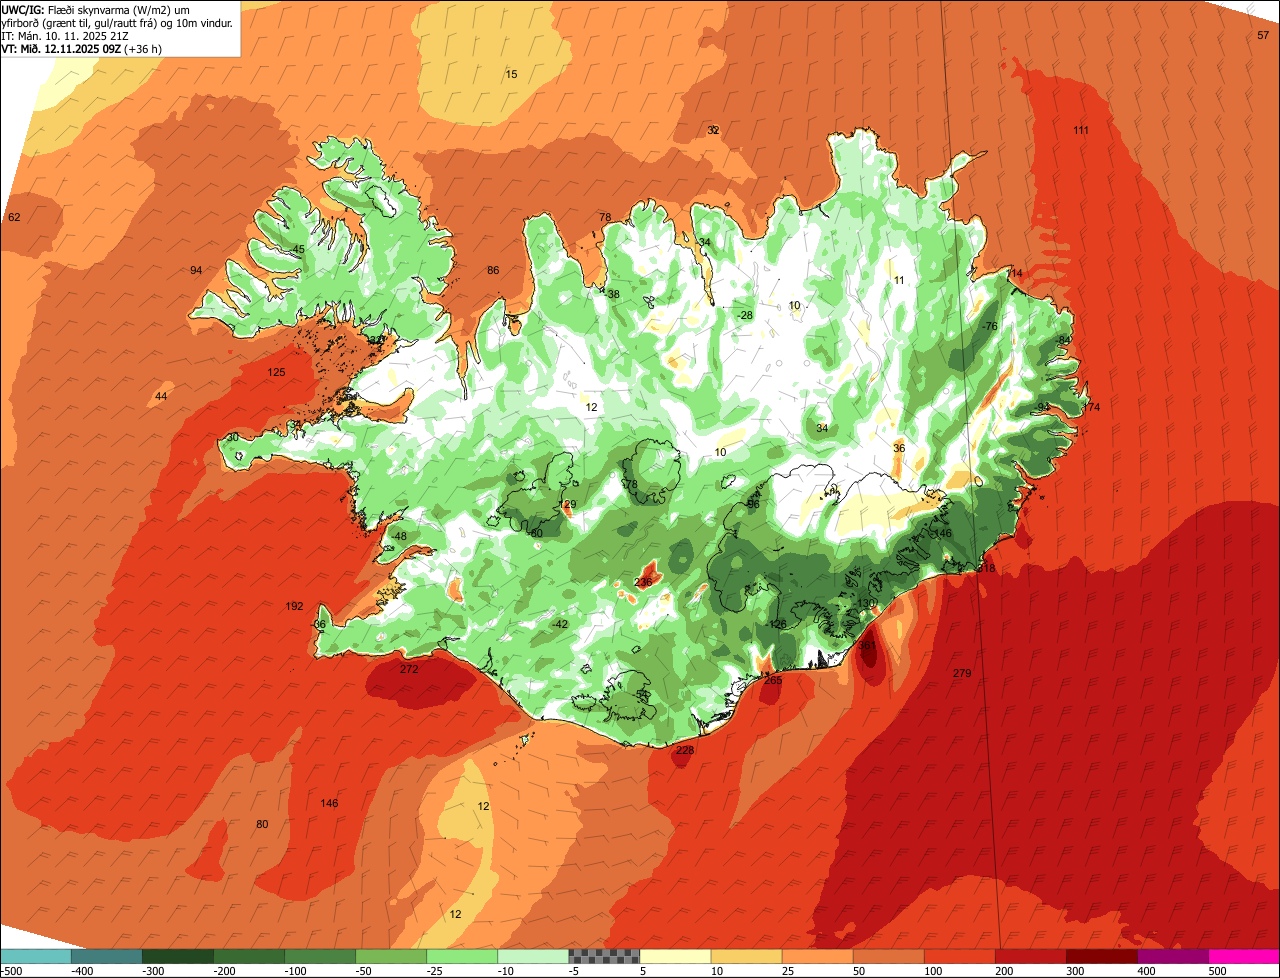
Task: Click the pale green swatch between -10 and -5
Action: (532, 956)
